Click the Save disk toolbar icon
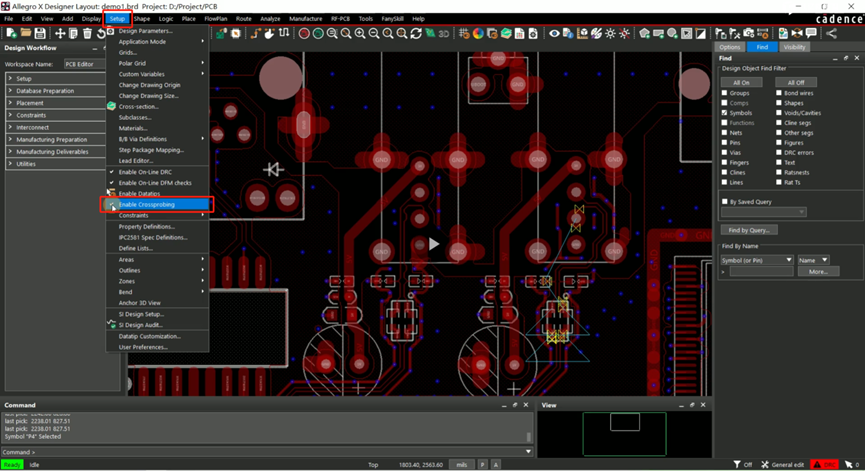Image resolution: width=865 pixels, height=471 pixels. coord(40,34)
